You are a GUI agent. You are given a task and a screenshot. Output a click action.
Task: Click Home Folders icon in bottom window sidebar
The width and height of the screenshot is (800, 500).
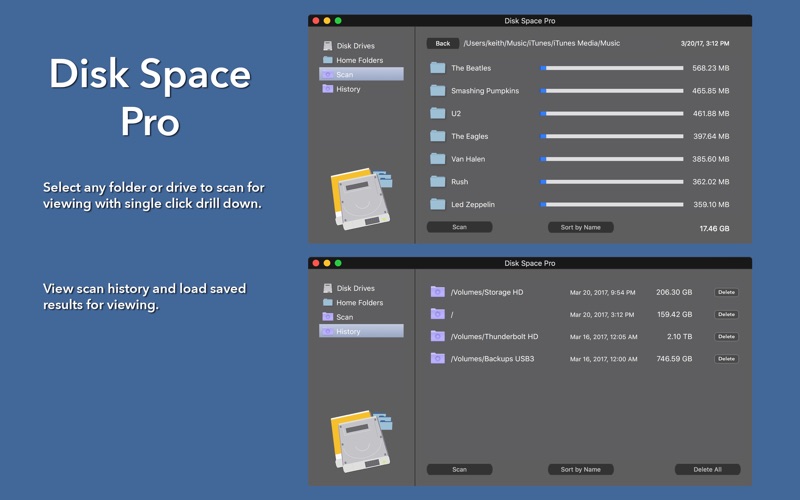tap(328, 302)
